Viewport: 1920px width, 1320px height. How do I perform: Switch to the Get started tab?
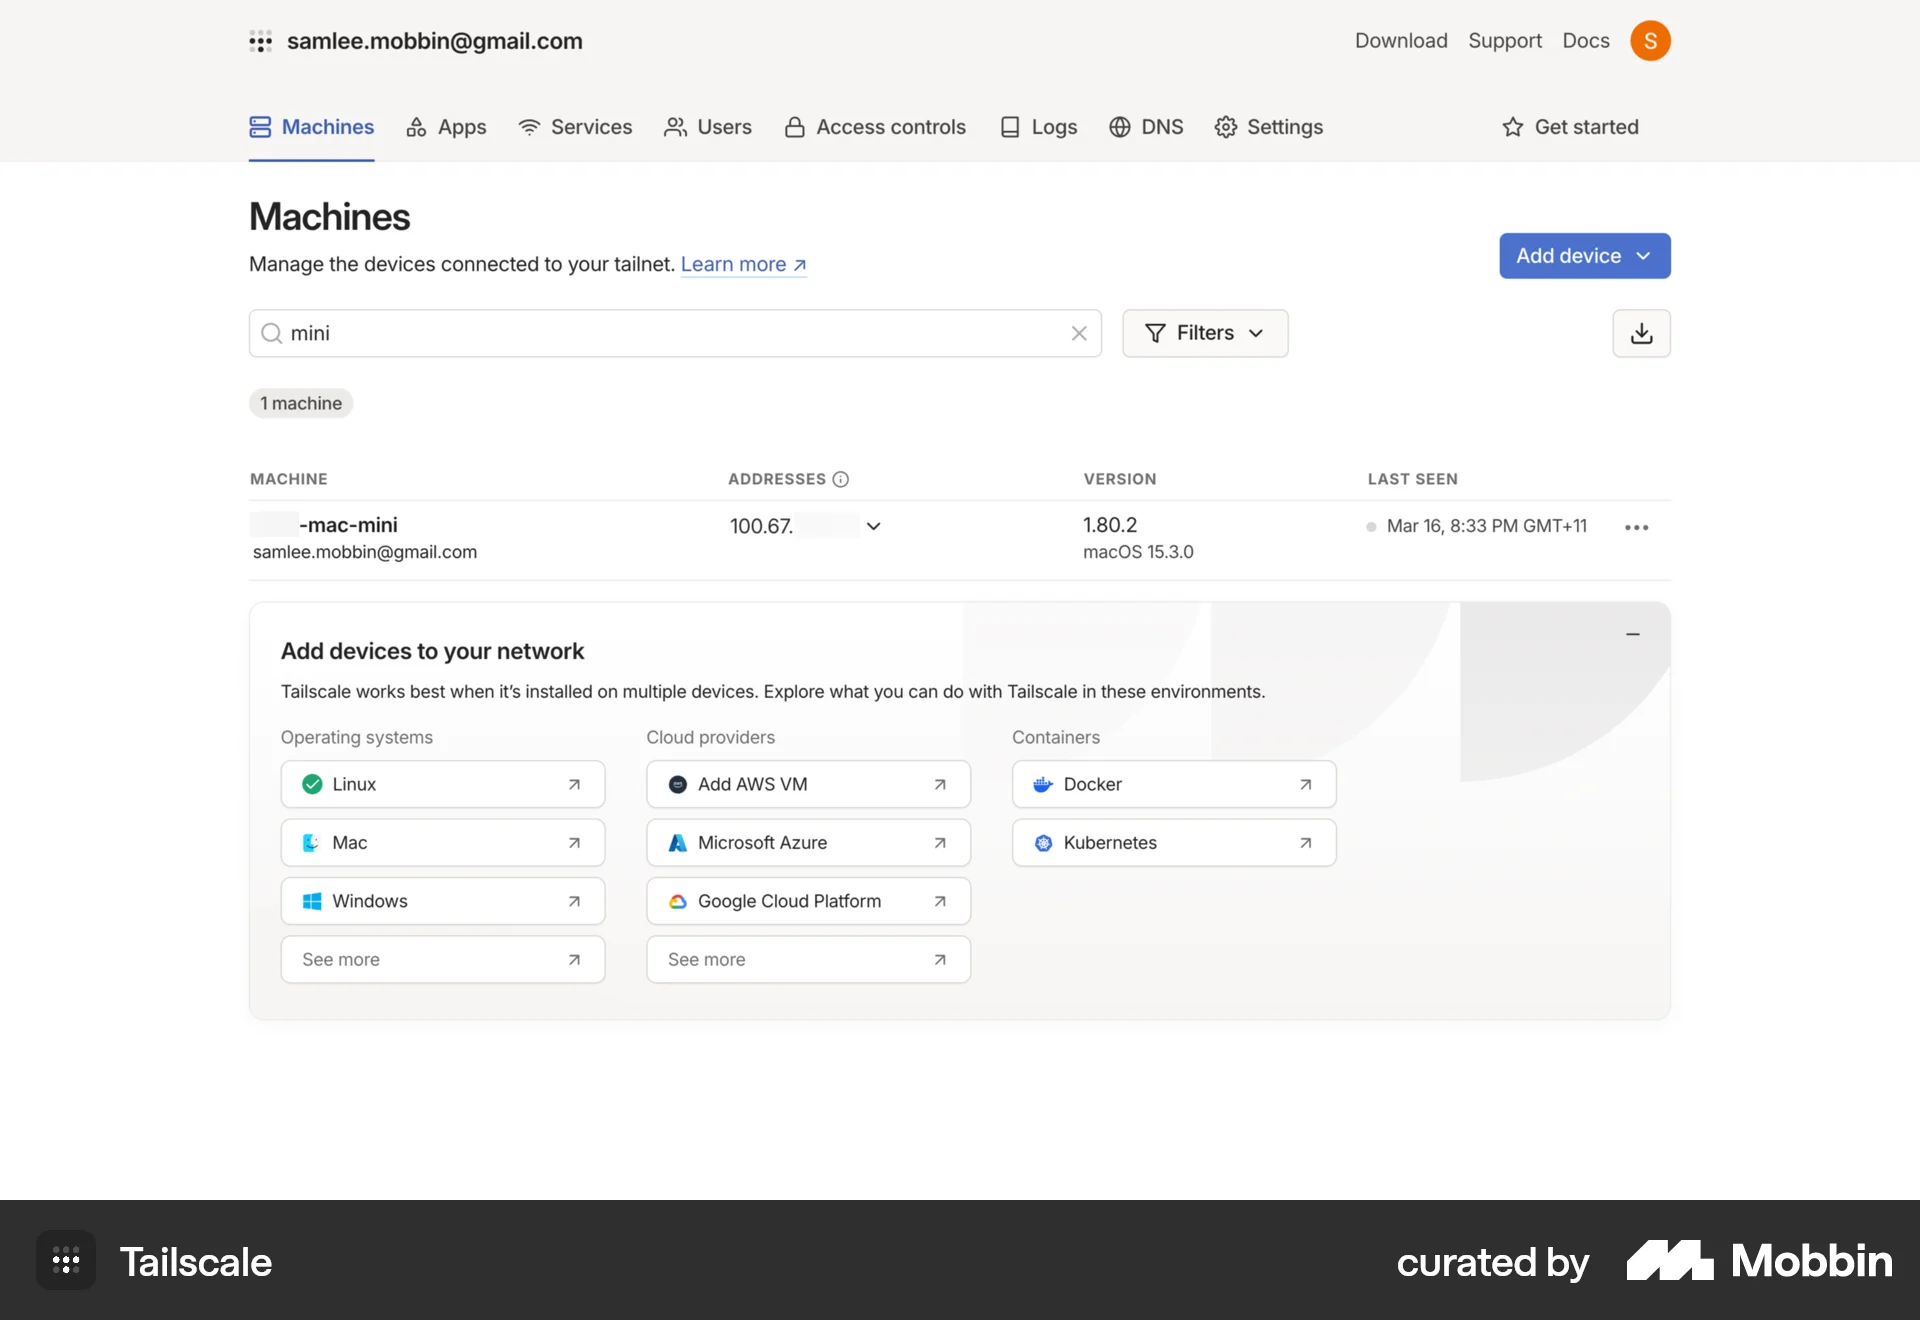point(1571,127)
